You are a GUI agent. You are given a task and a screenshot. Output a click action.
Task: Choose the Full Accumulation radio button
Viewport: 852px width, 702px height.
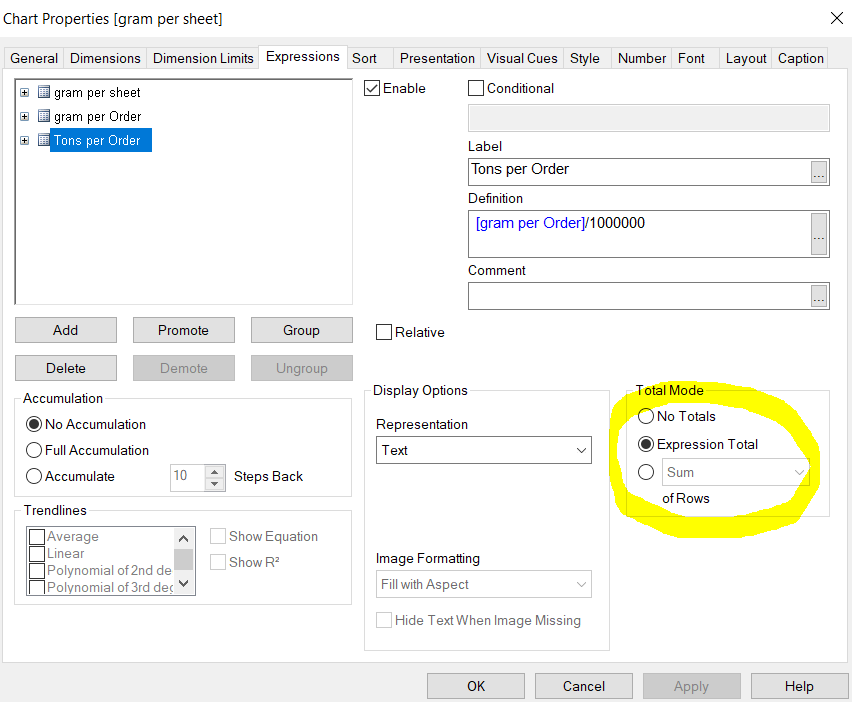[35, 450]
